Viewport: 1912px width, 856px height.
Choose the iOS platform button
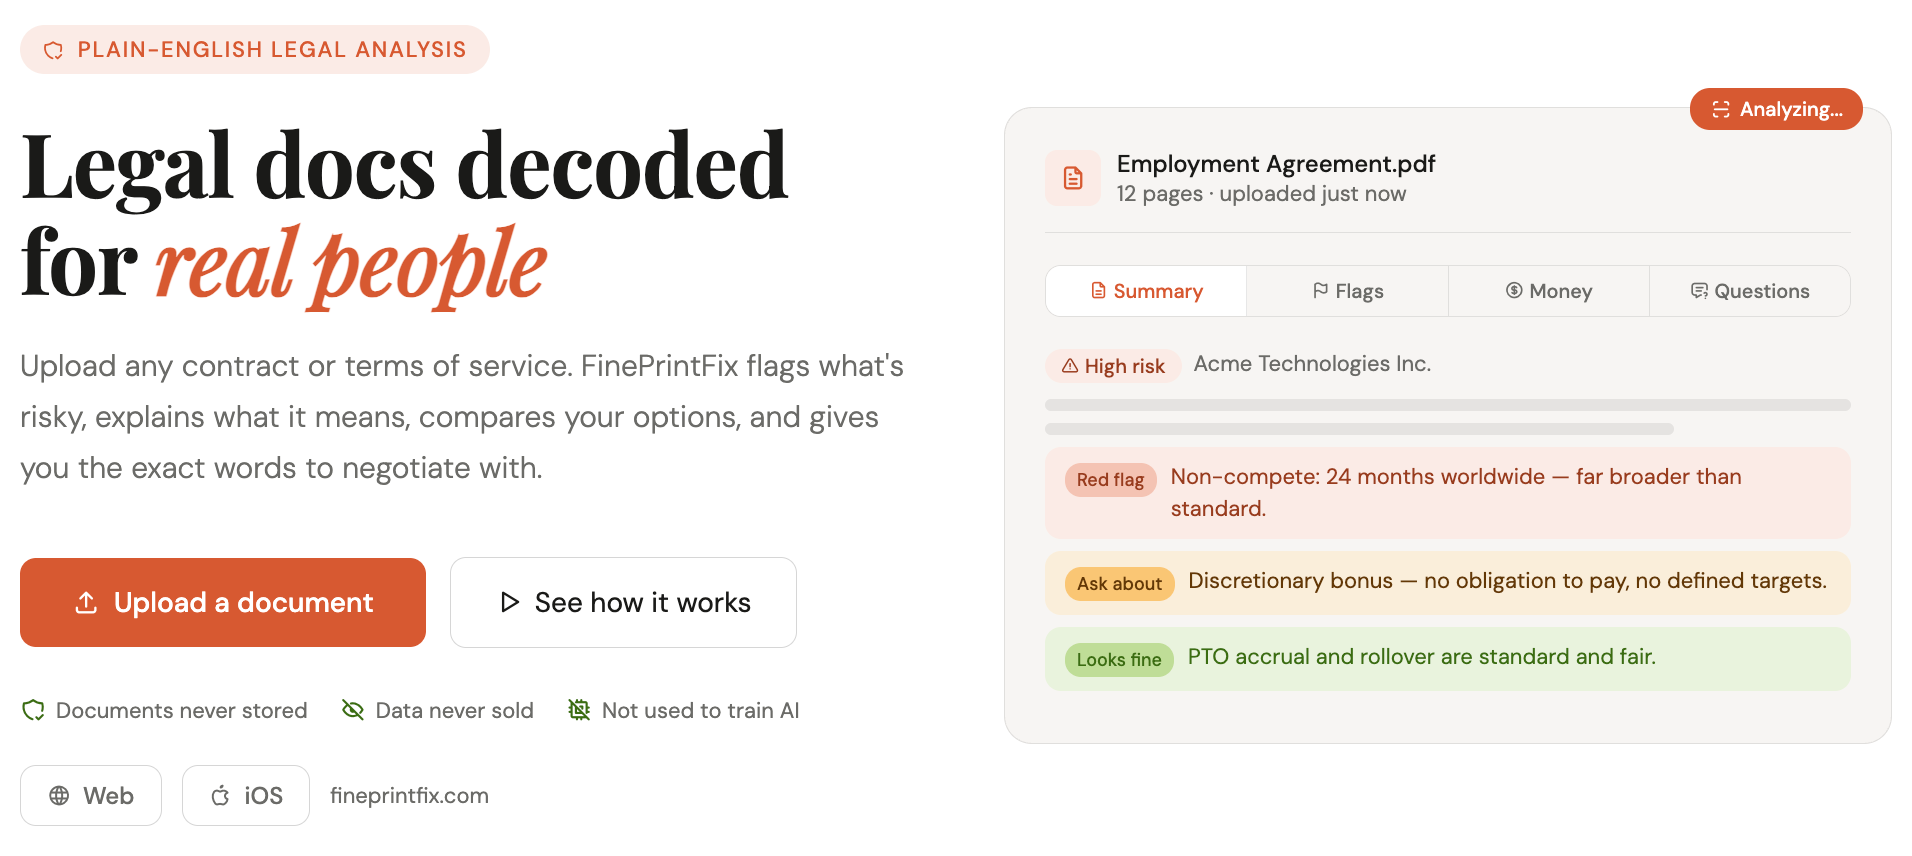pos(246,795)
